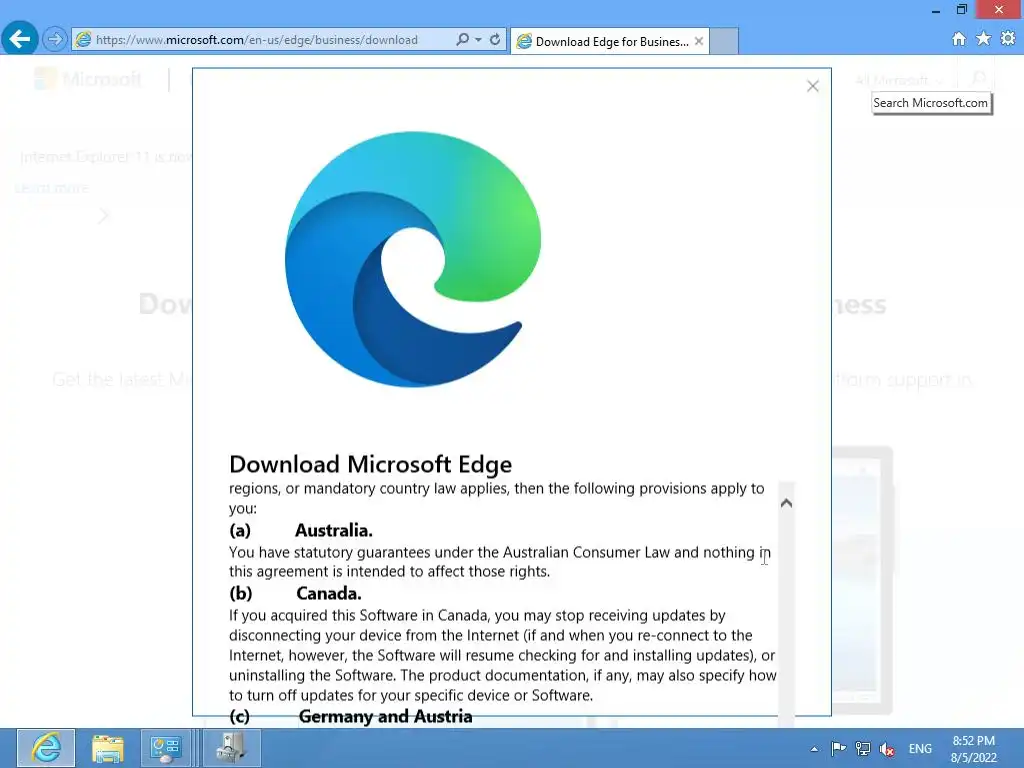Open the Home icon in IE toolbar
The width and height of the screenshot is (1024, 768).
point(959,39)
